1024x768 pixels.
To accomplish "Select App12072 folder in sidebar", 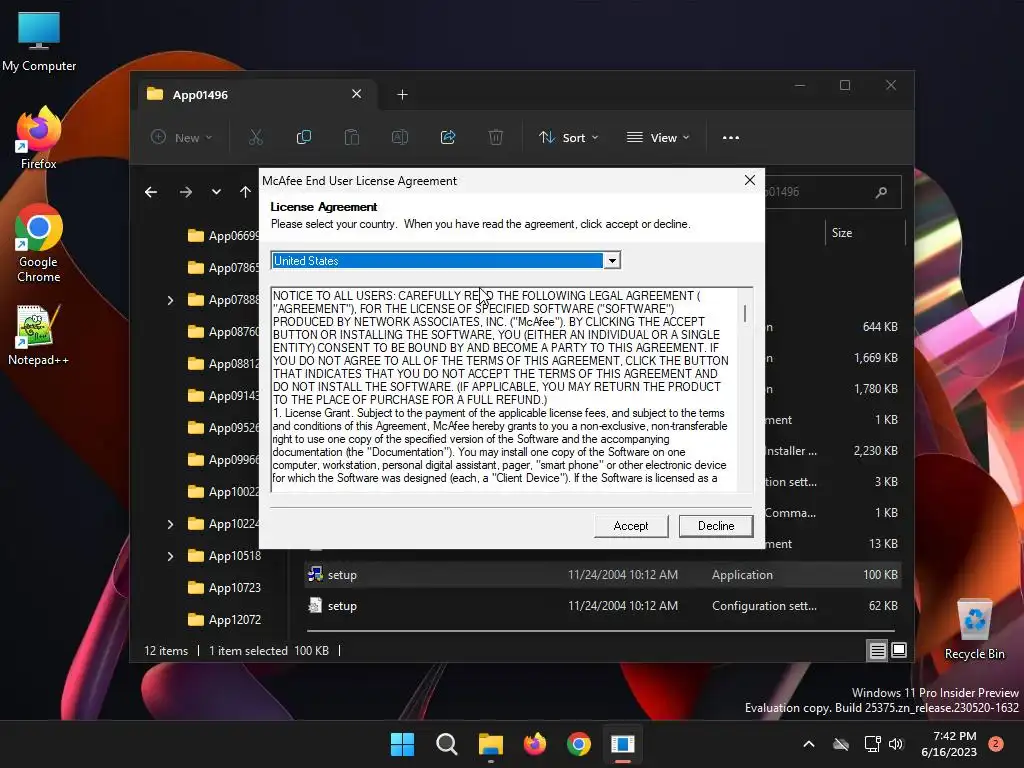I will click(224, 620).
